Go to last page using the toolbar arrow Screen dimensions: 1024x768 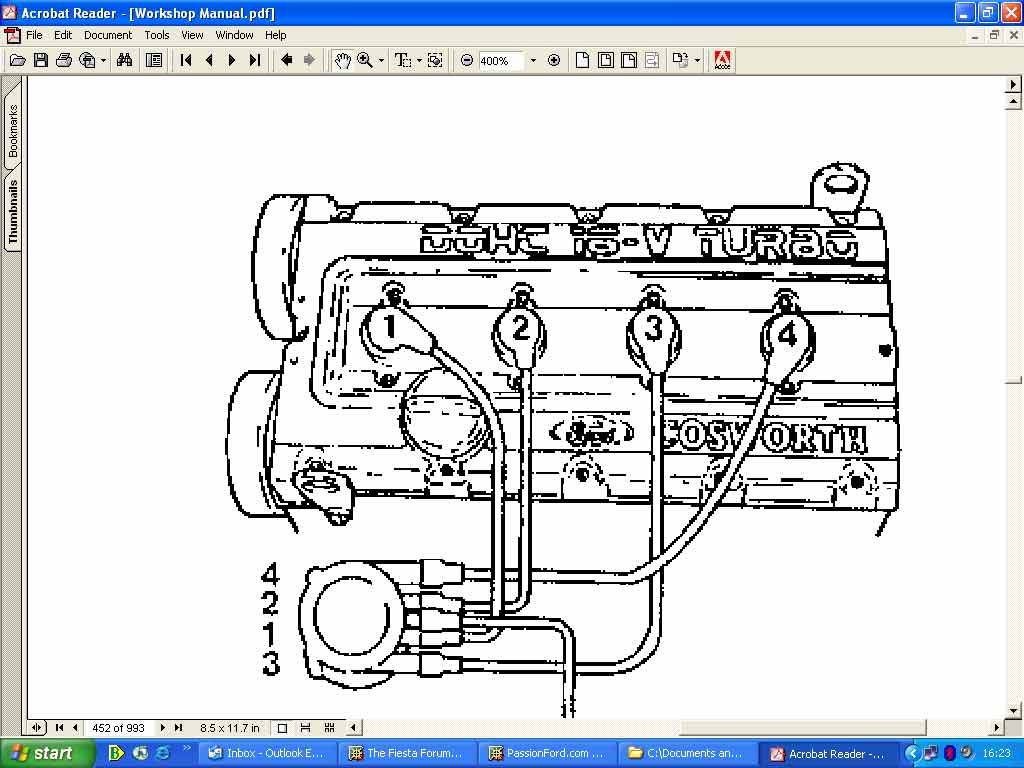[255, 61]
